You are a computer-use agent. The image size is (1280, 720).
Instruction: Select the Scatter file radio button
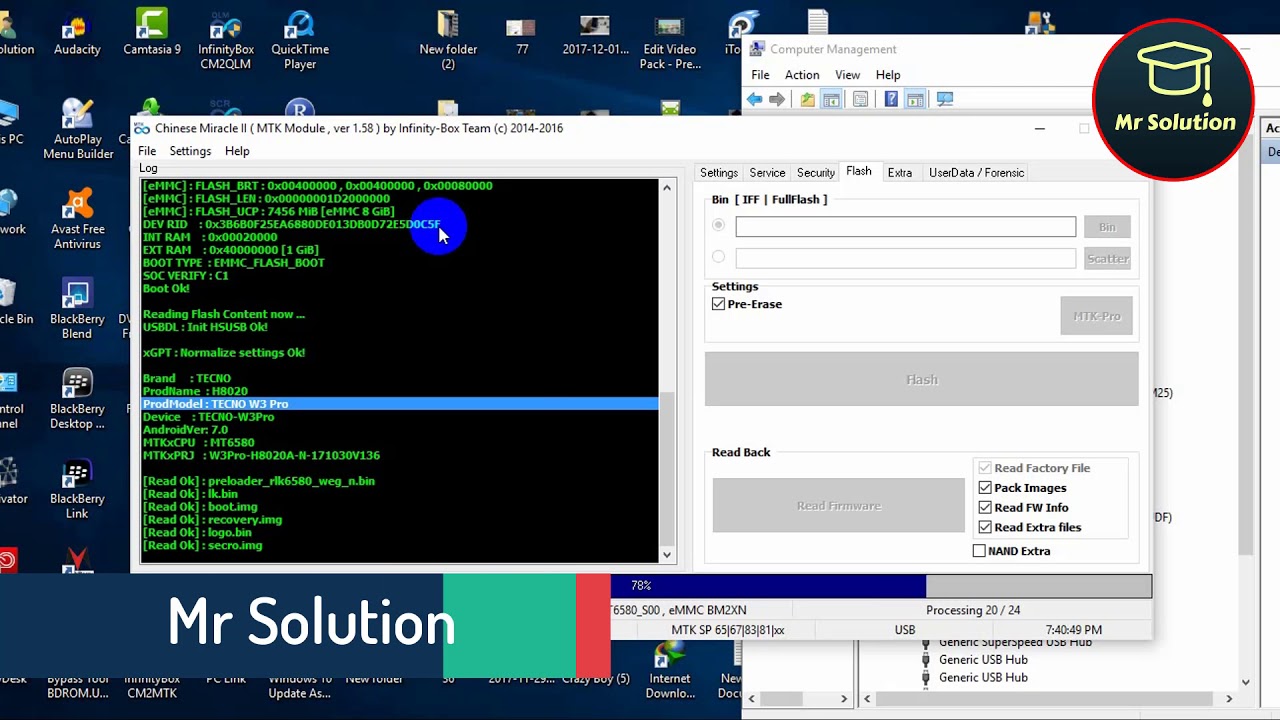coord(718,258)
